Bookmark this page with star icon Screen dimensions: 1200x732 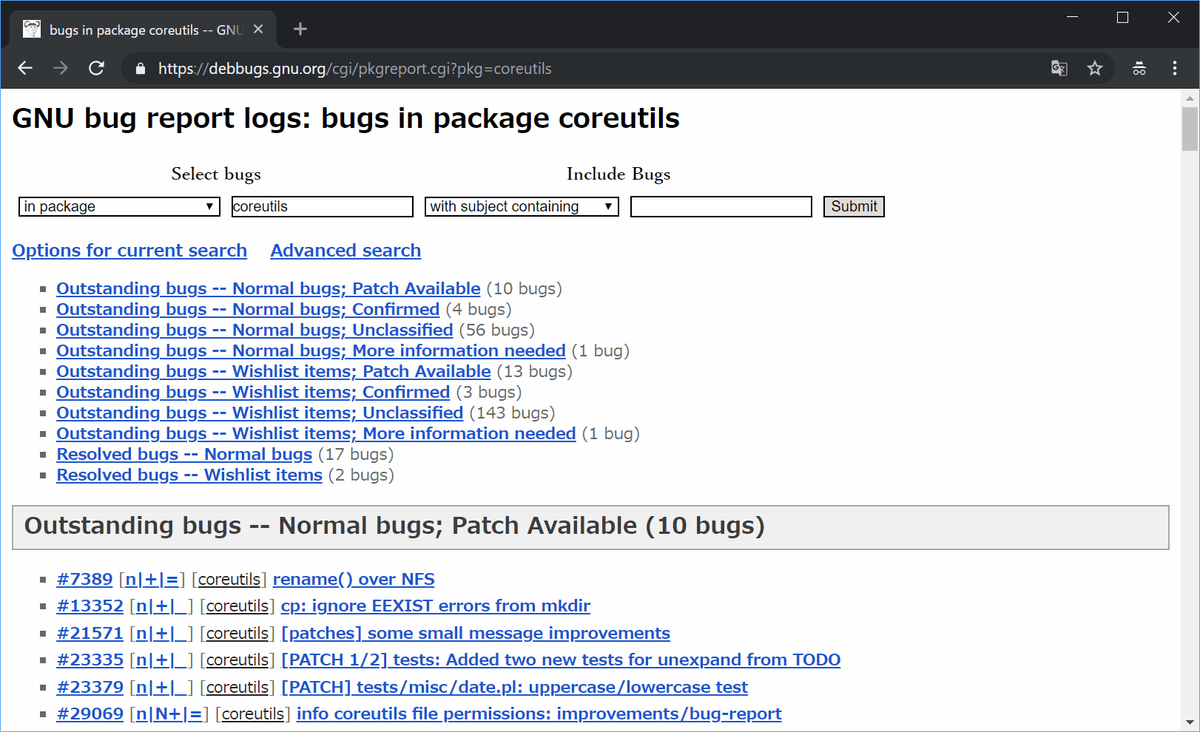1095,69
